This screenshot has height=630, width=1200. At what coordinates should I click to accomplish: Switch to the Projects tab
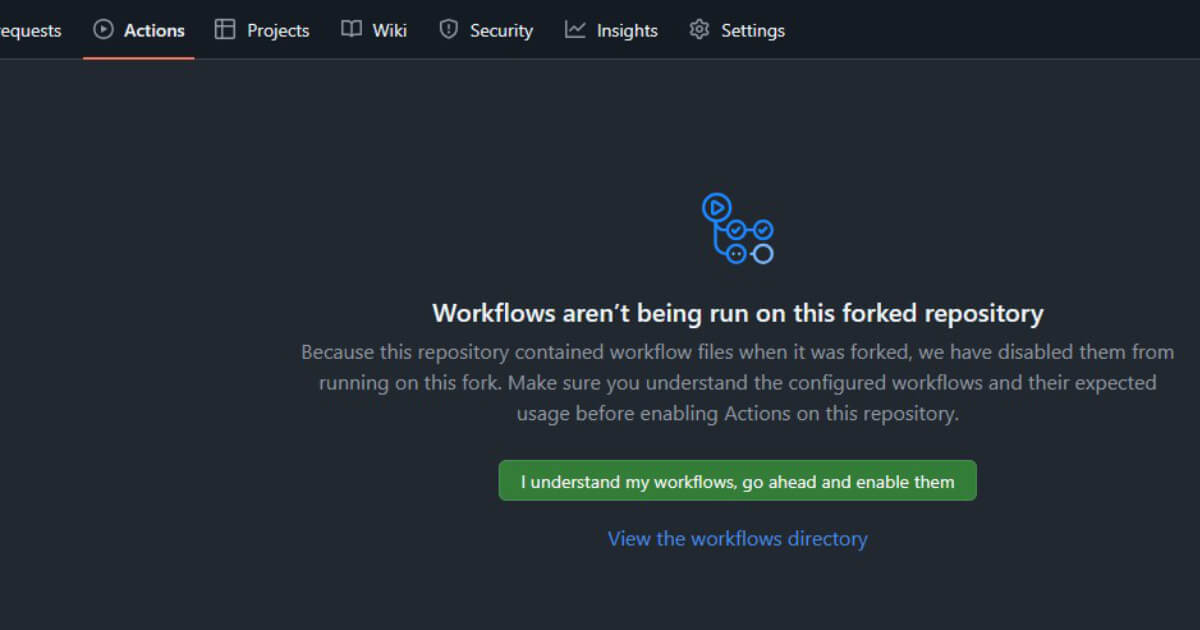click(278, 31)
